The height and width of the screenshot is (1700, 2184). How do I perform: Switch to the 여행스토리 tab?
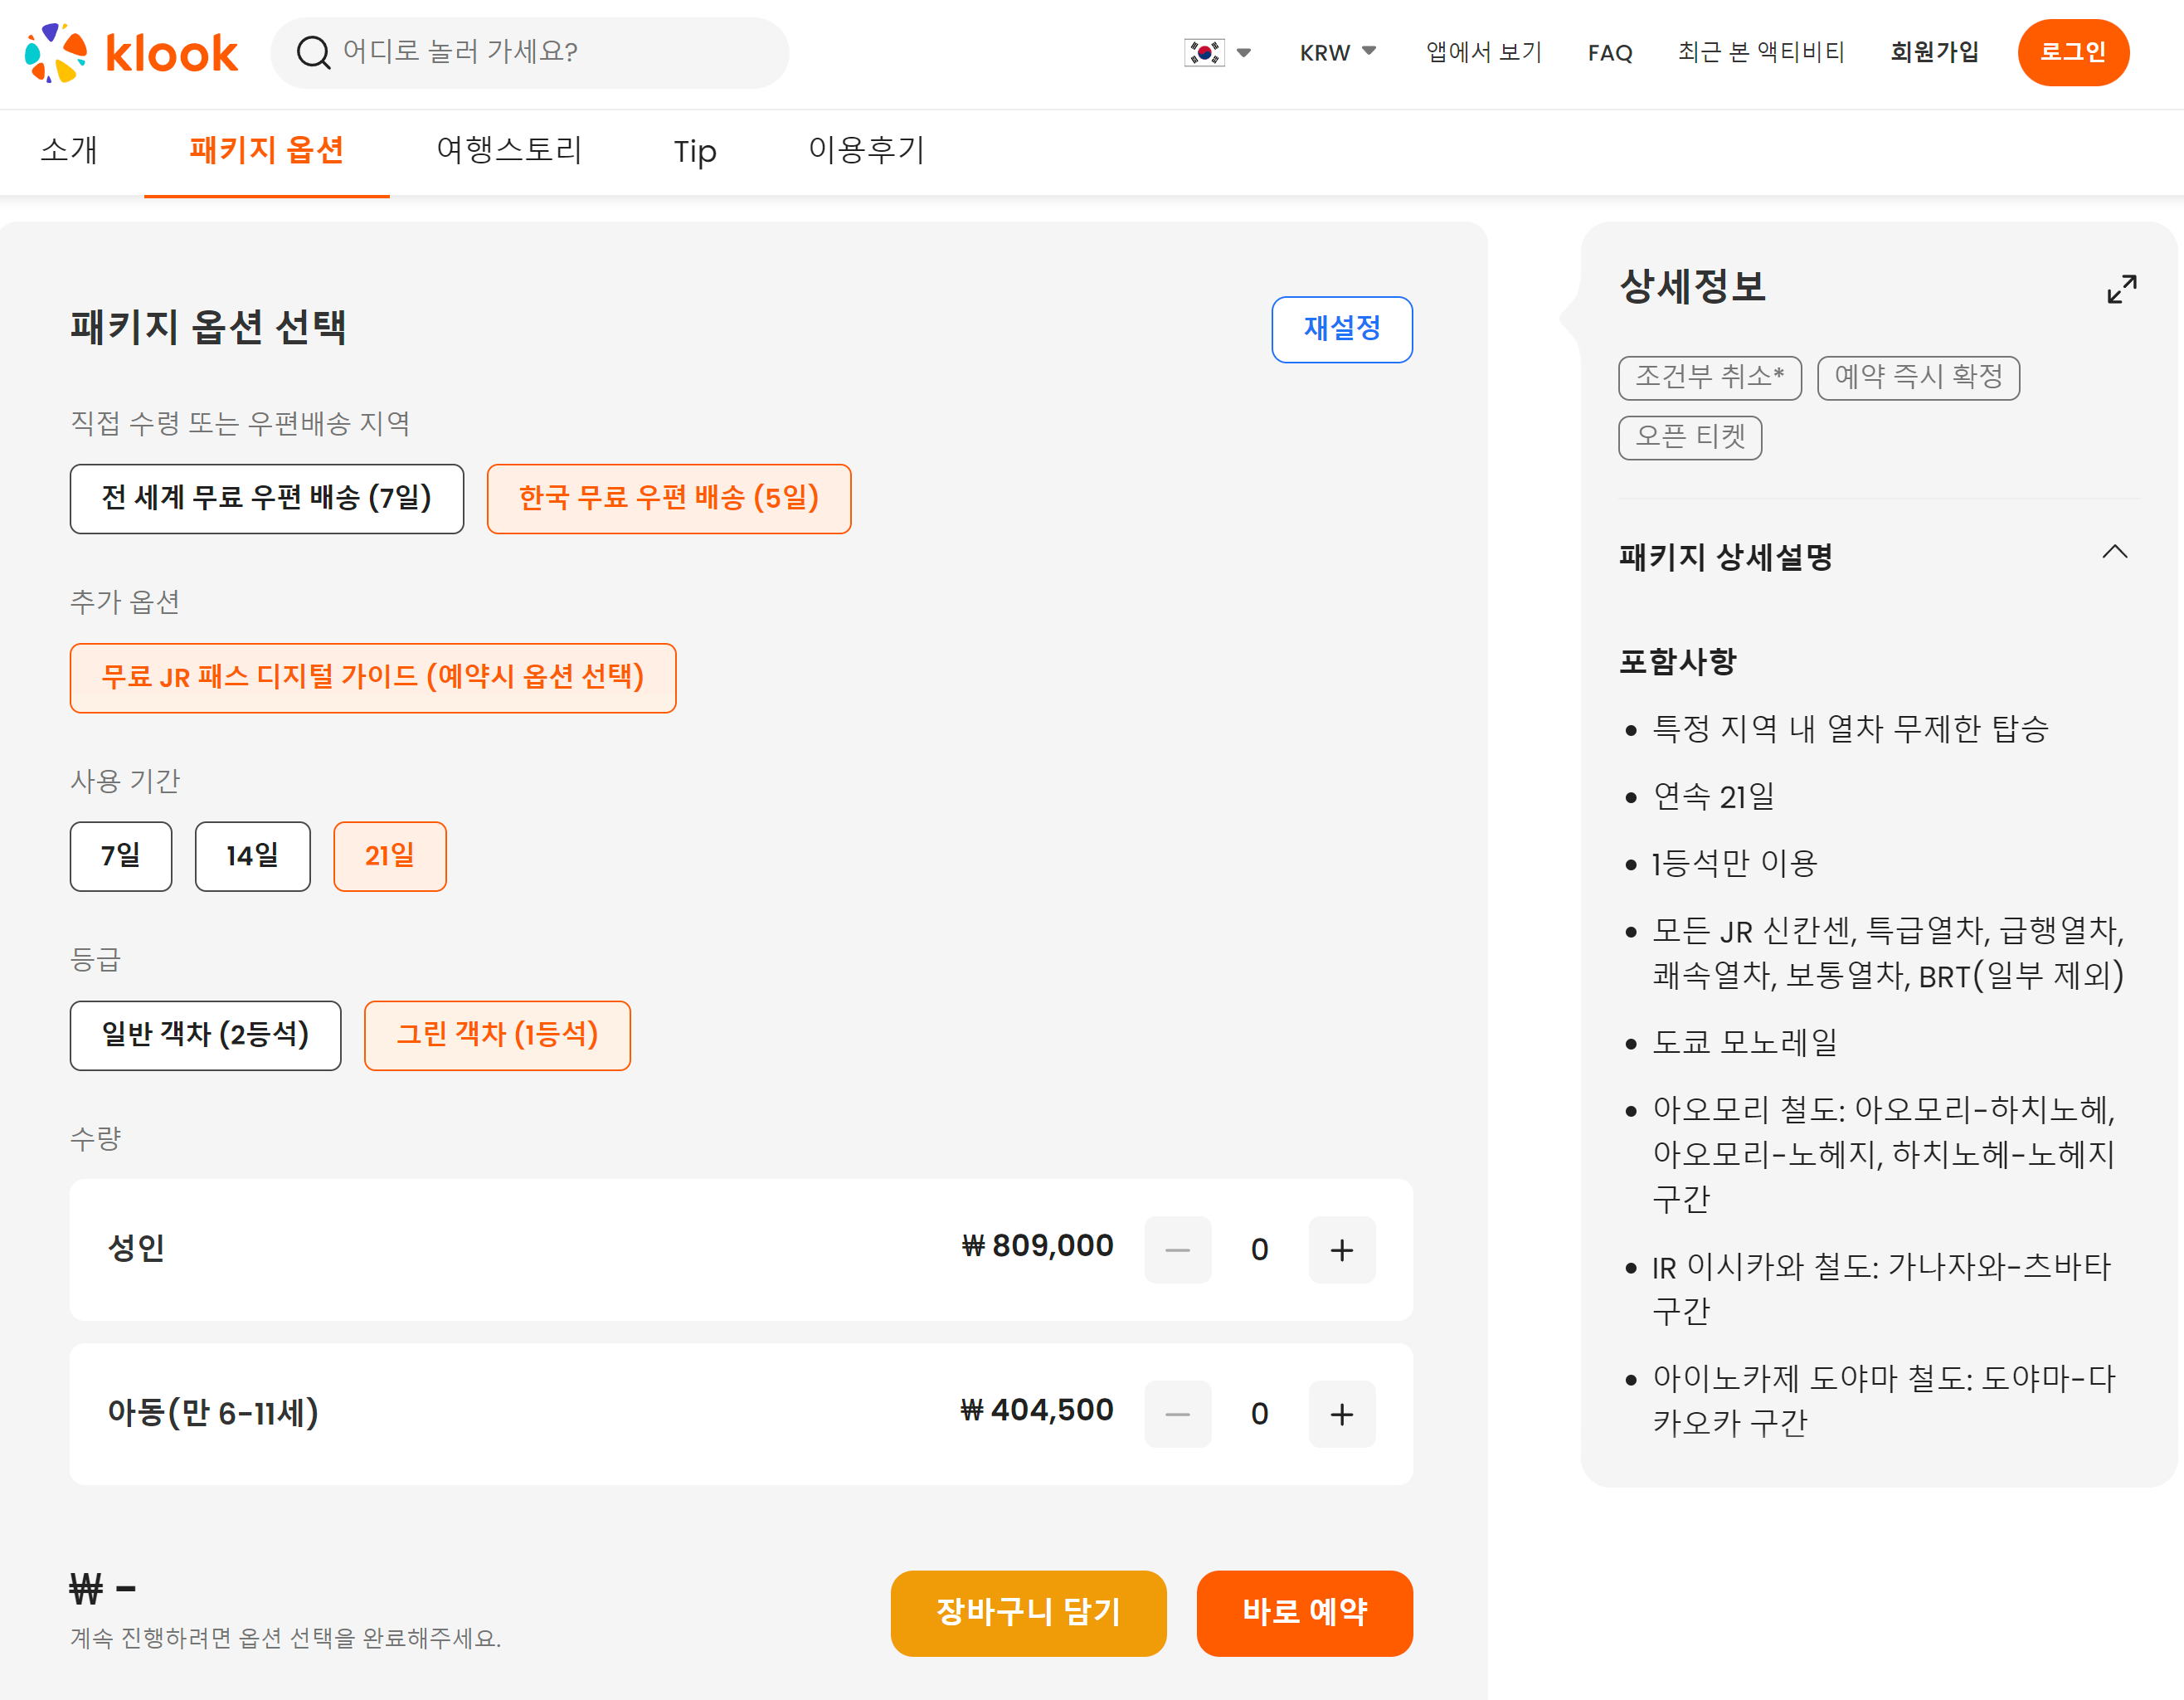(509, 151)
